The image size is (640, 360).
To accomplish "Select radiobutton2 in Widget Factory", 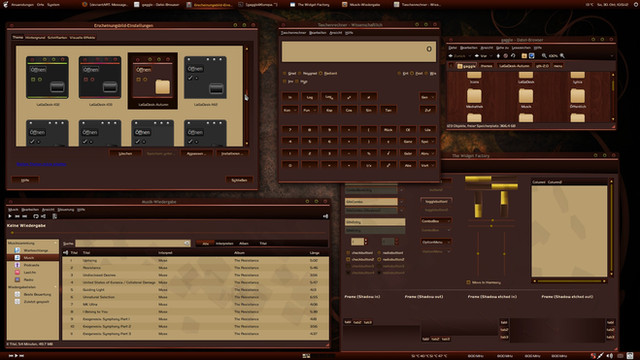I will (x=391, y=260).
